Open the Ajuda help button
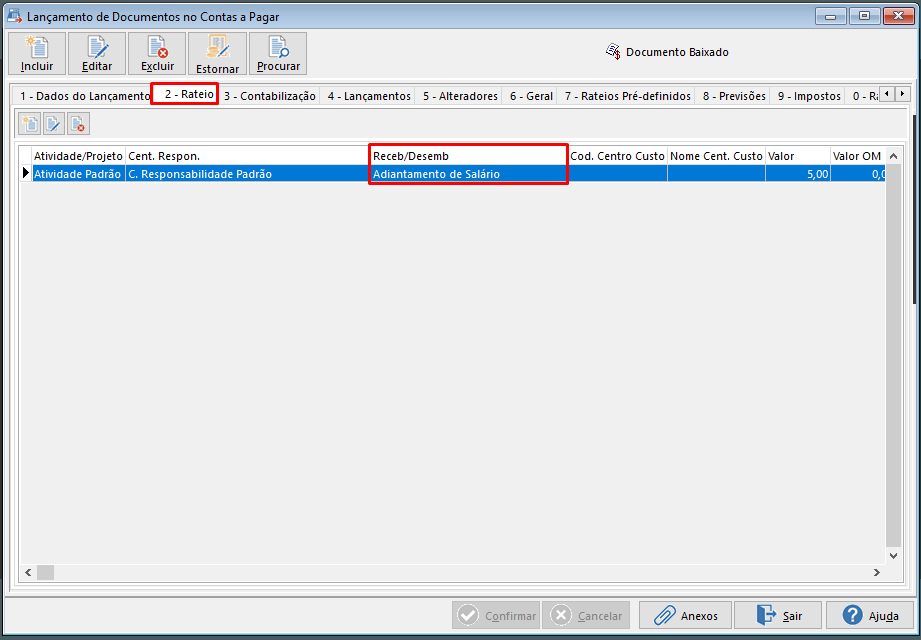 pyautogui.click(x=870, y=615)
